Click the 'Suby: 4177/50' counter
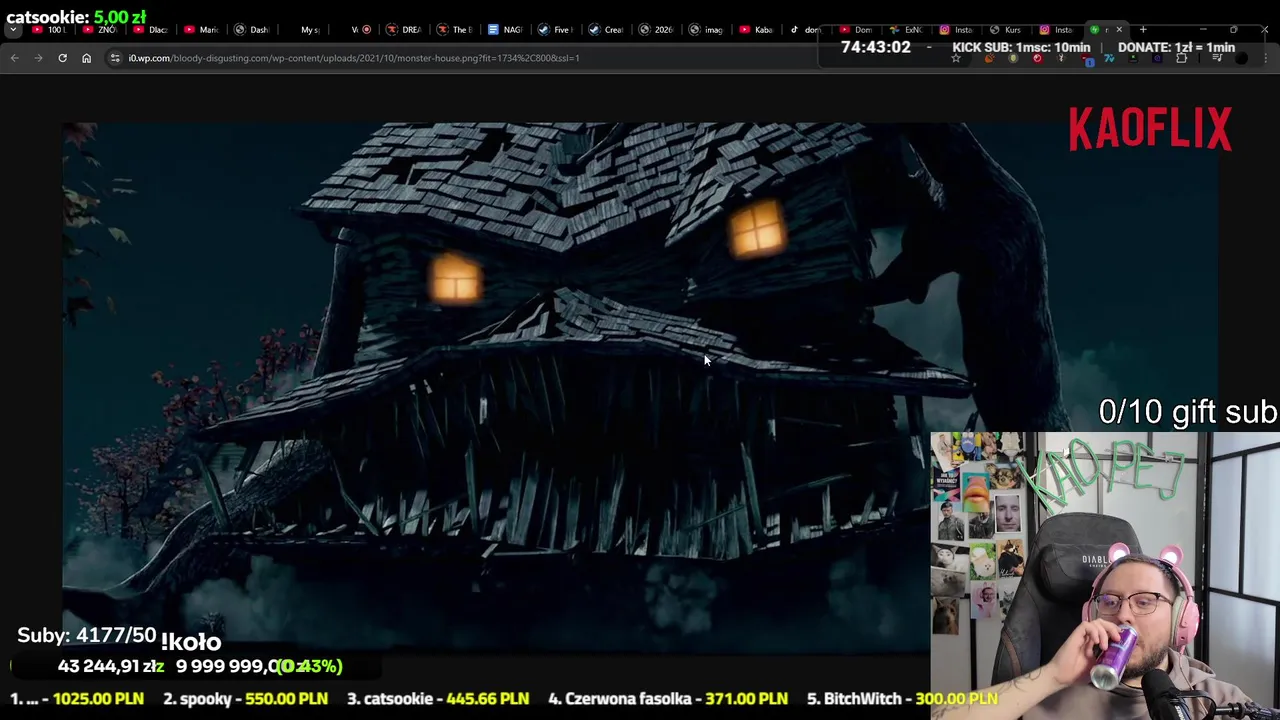The height and width of the screenshot is (720, 1280). 87,635
